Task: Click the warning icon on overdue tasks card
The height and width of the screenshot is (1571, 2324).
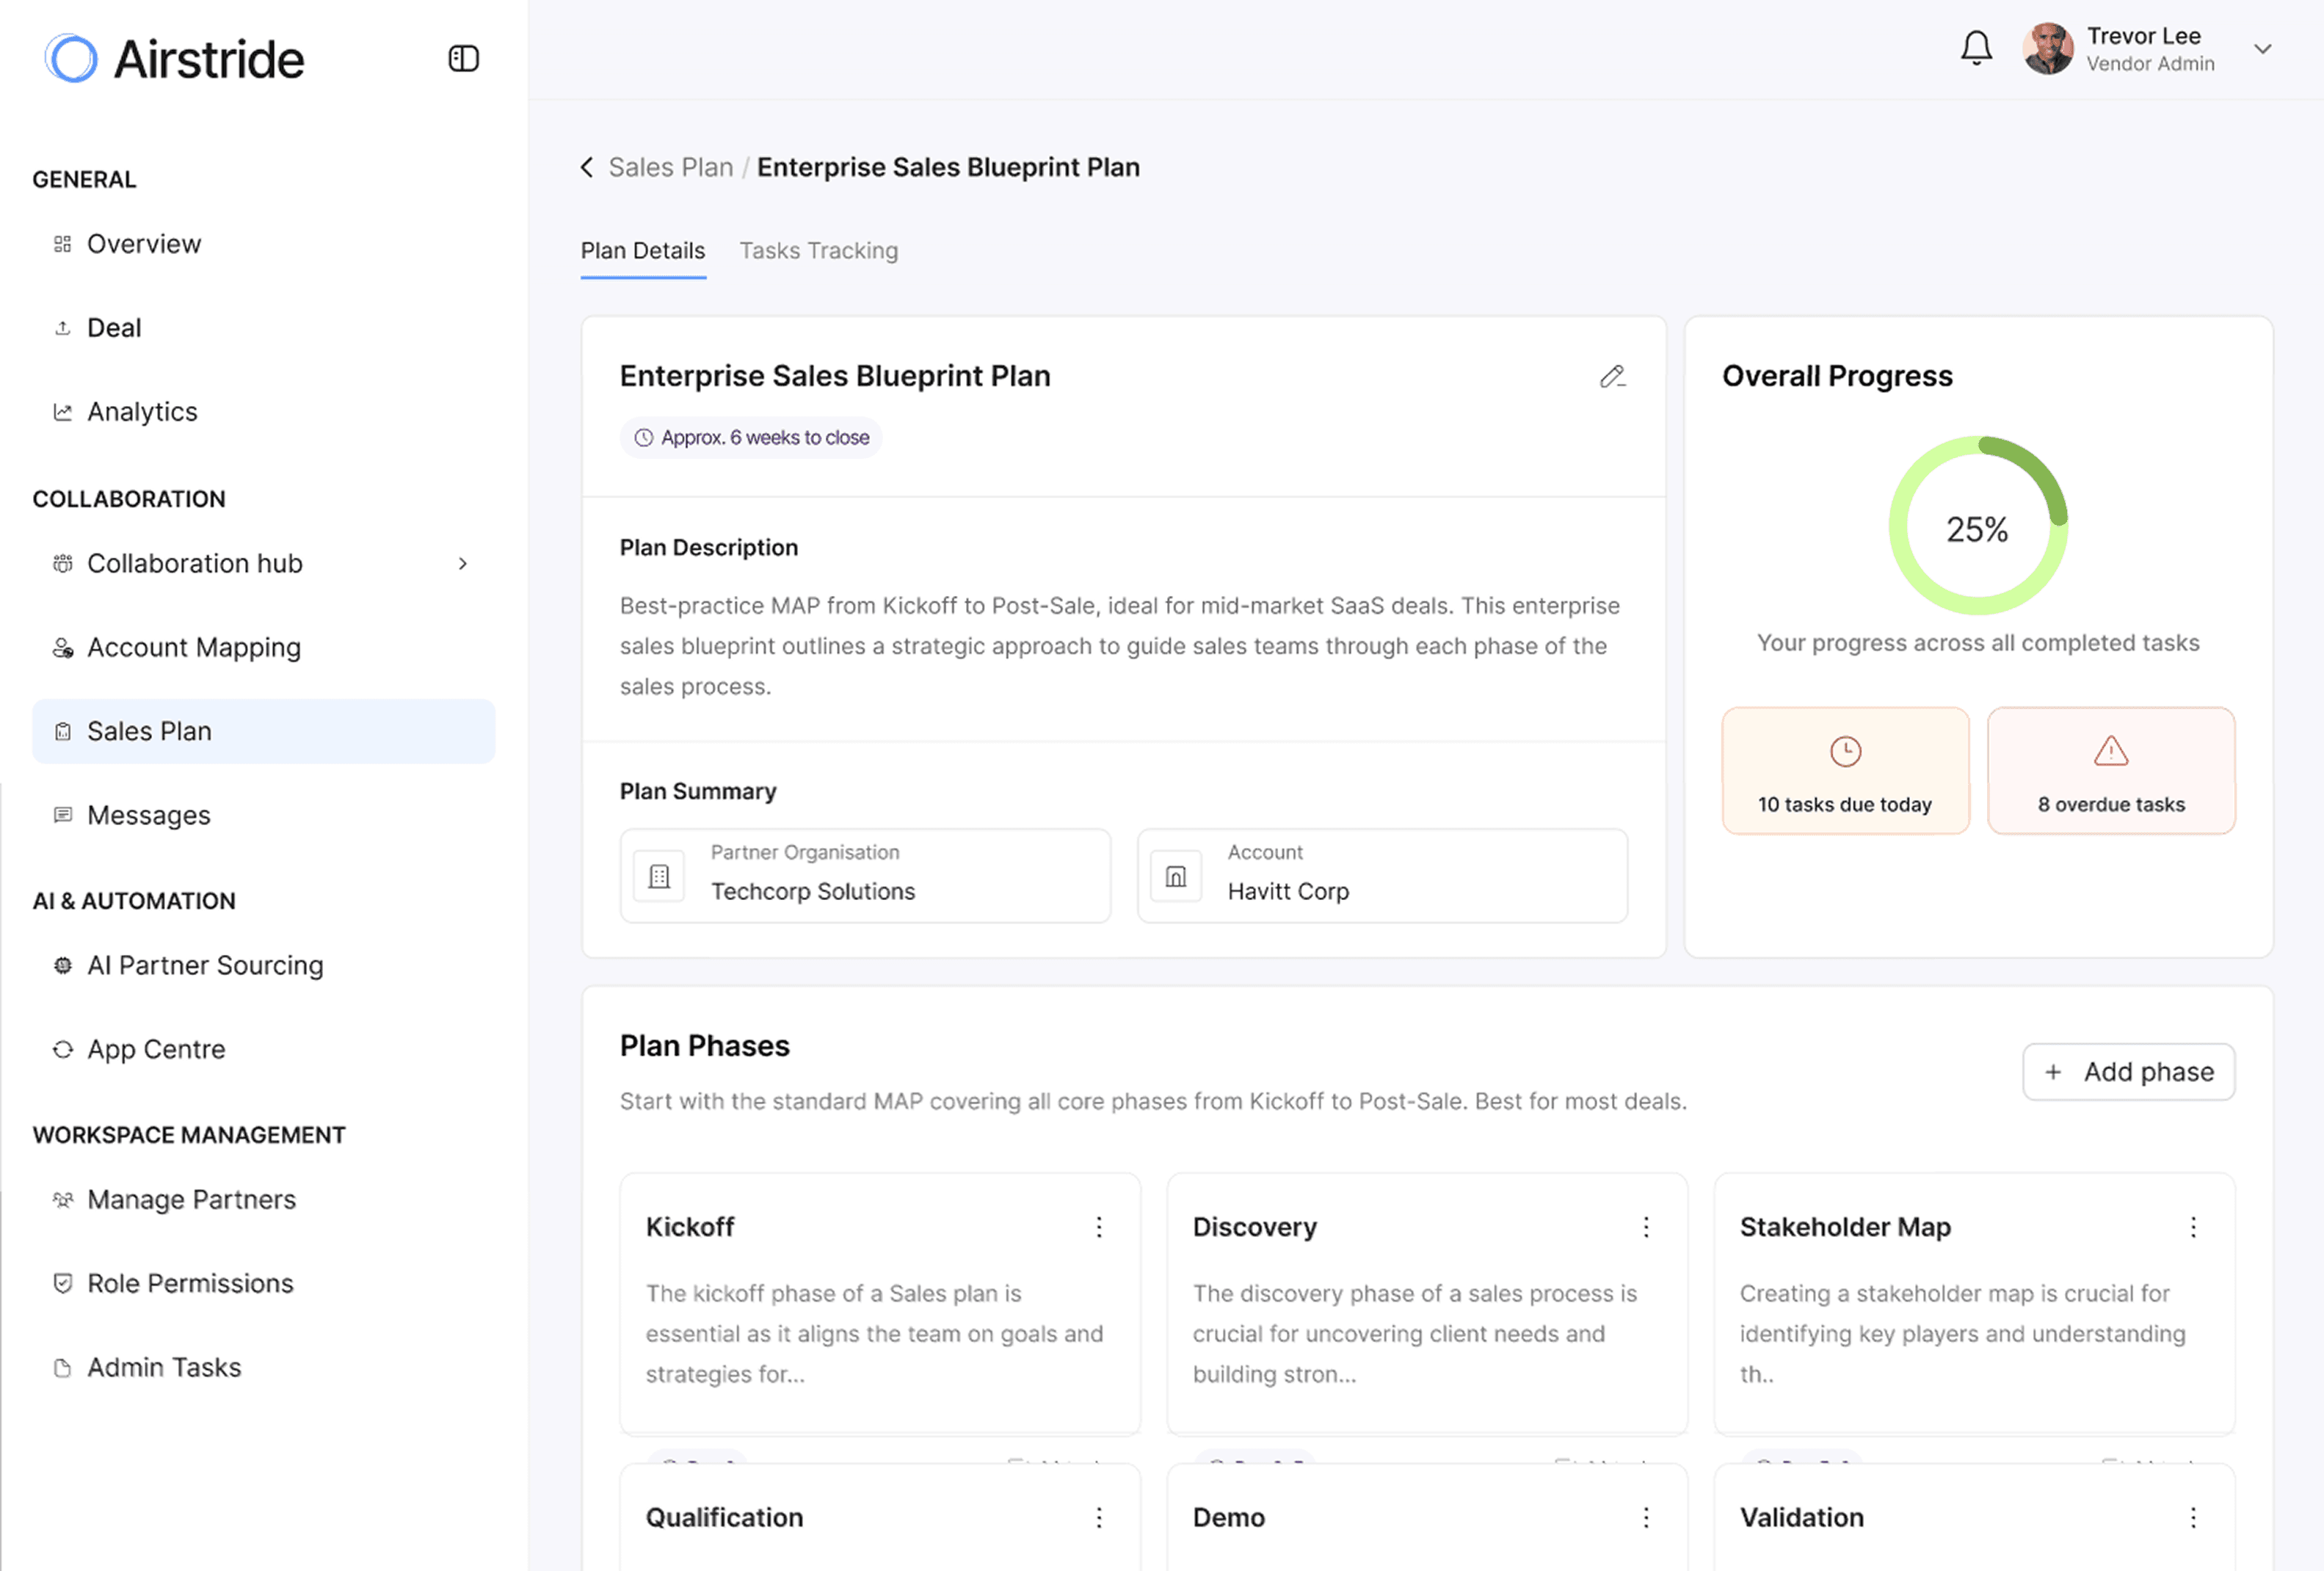Action: click(2110, 751)
